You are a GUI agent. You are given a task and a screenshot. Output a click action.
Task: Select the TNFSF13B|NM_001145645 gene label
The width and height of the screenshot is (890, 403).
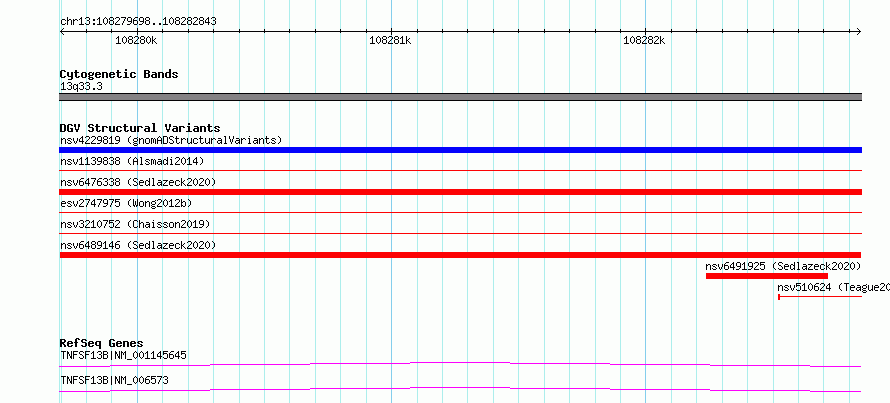(x=123, y=355)
